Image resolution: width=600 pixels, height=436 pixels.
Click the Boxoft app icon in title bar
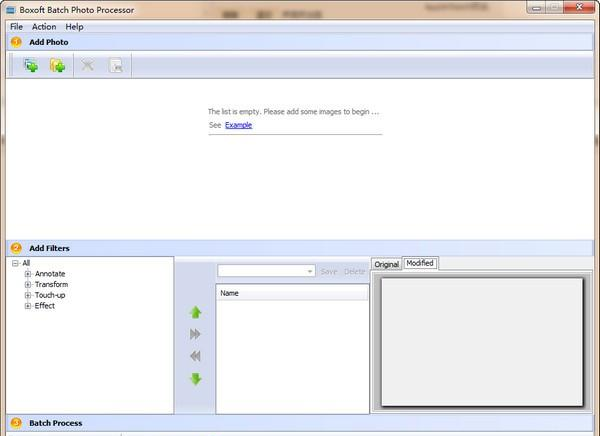pos(11,10)
